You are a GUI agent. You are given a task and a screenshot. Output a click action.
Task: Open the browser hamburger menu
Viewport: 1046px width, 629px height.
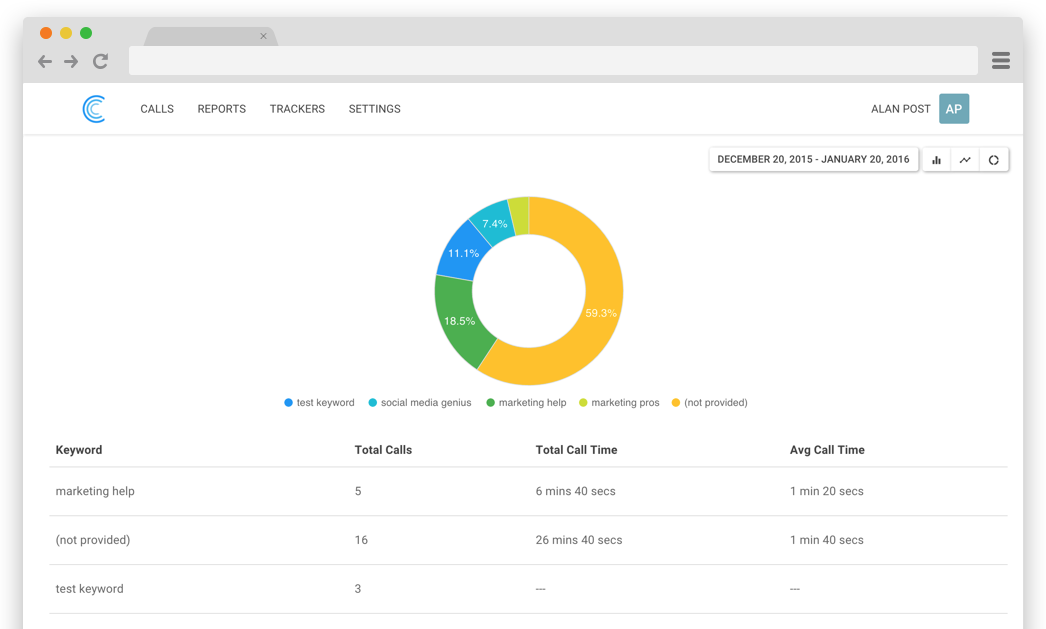point(1001,61)
